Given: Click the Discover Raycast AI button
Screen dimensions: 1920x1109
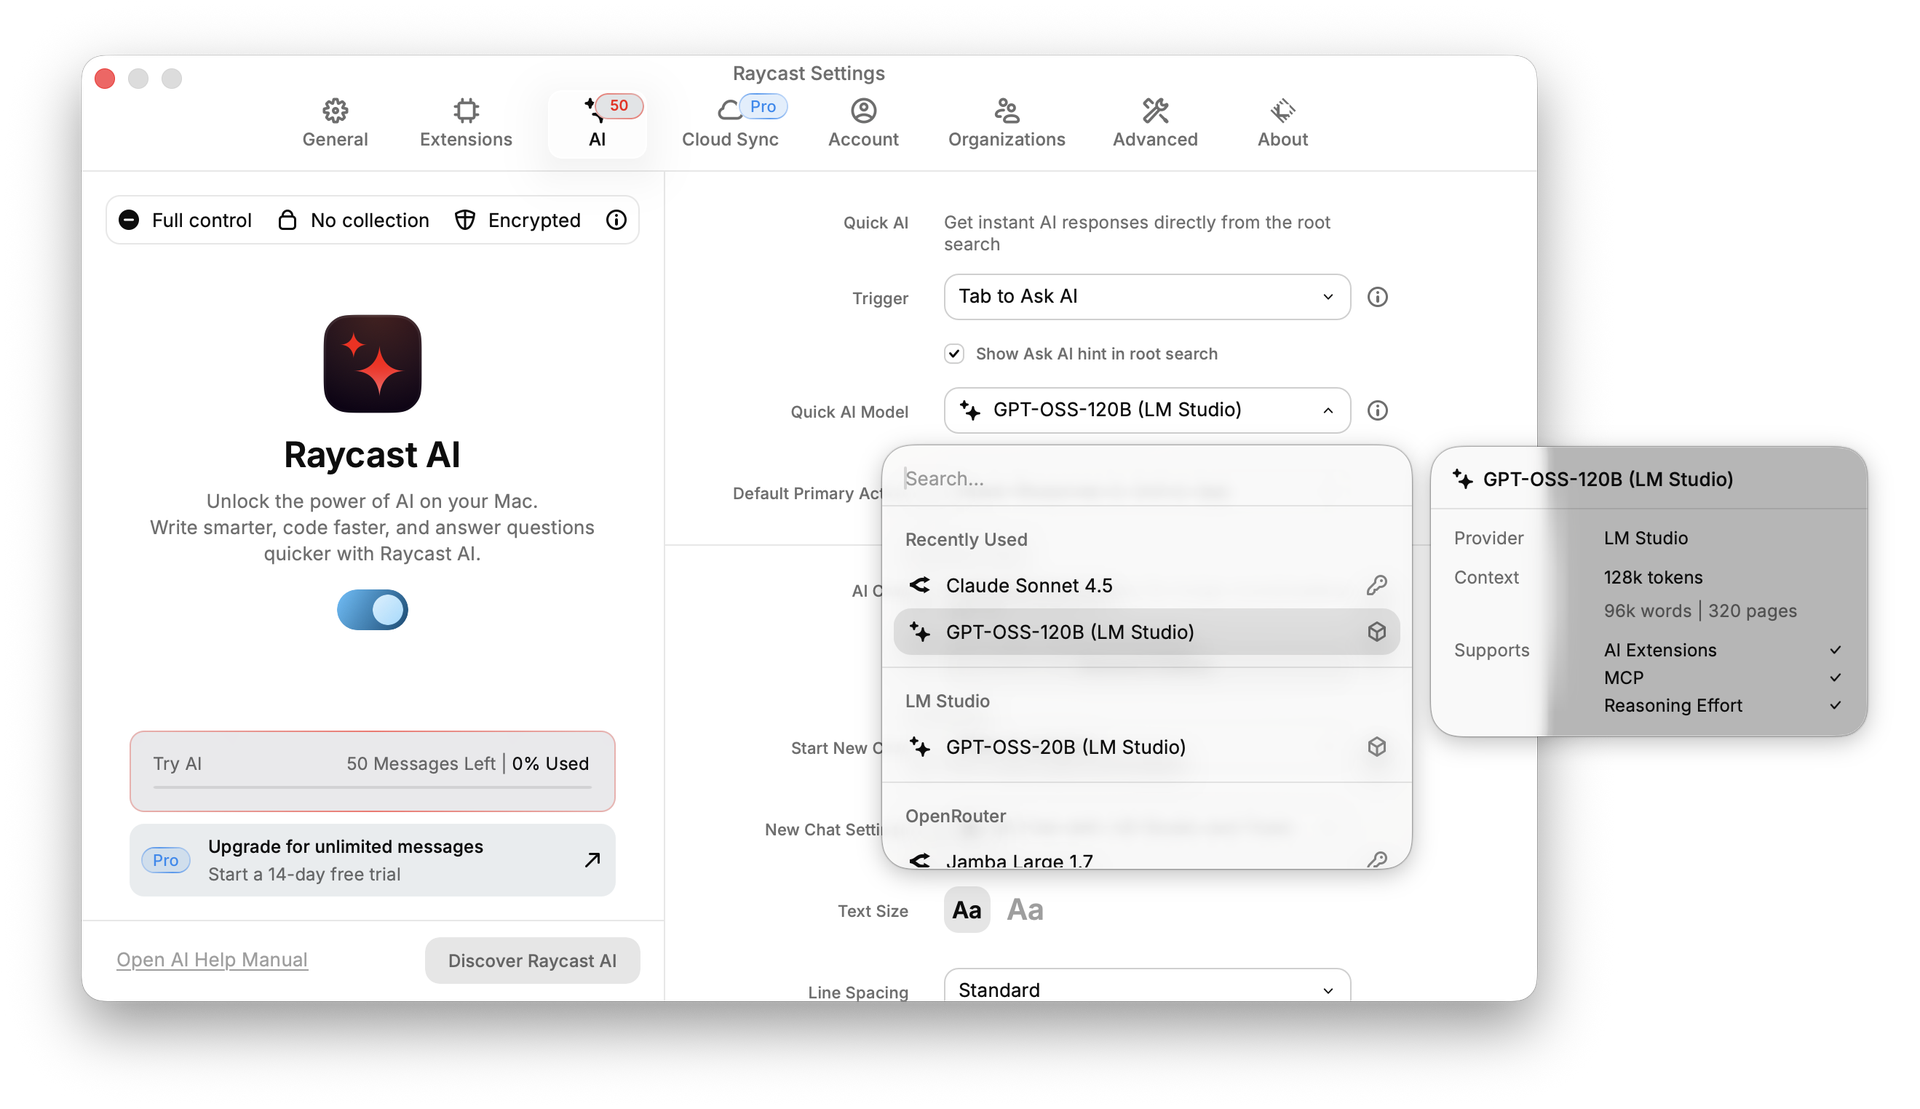Looking at the screenshot, I should click(x=532, y=960).
